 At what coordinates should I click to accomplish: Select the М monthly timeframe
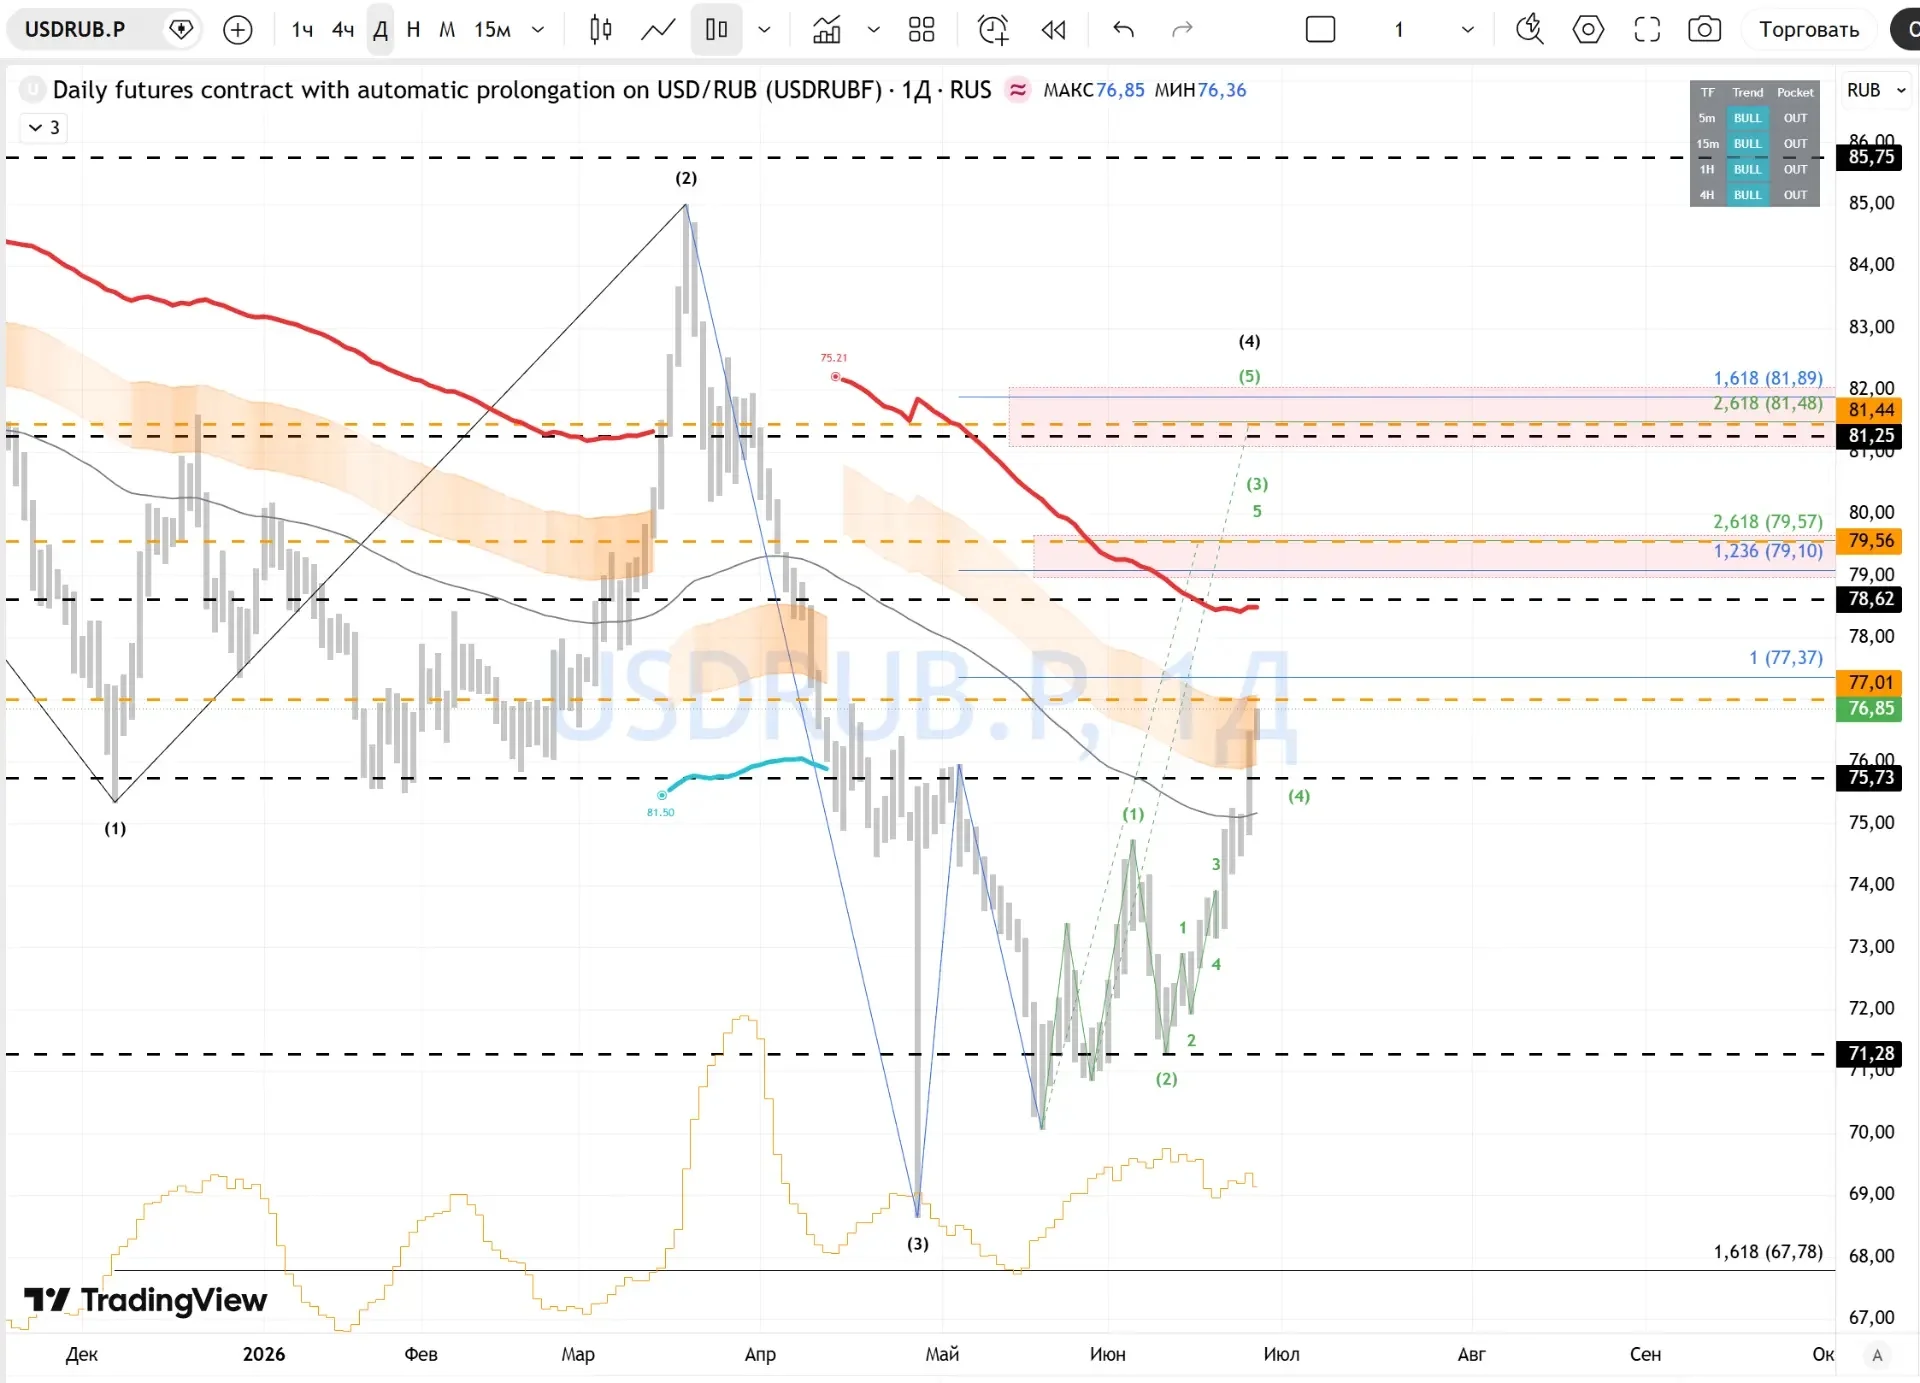447,30
